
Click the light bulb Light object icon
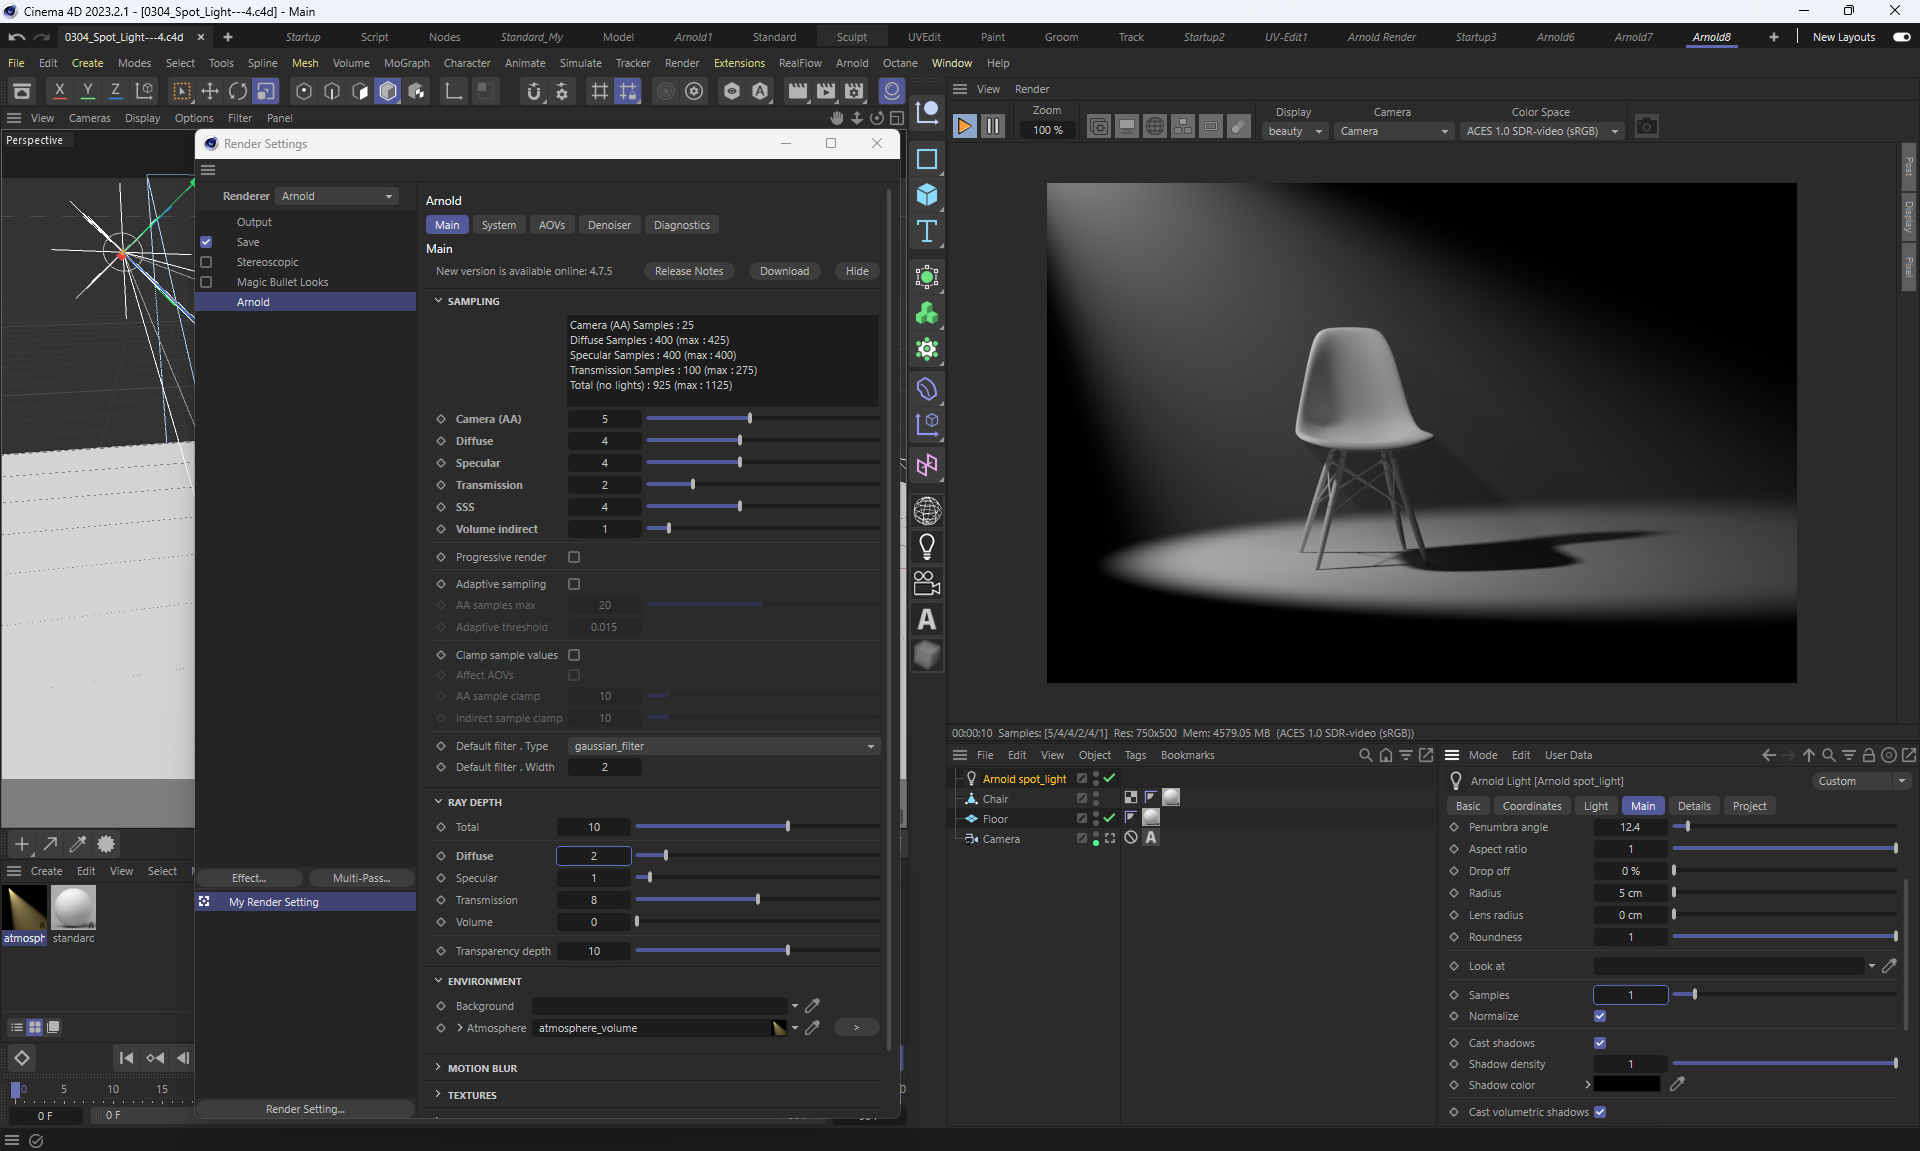(x=927, y=547)
